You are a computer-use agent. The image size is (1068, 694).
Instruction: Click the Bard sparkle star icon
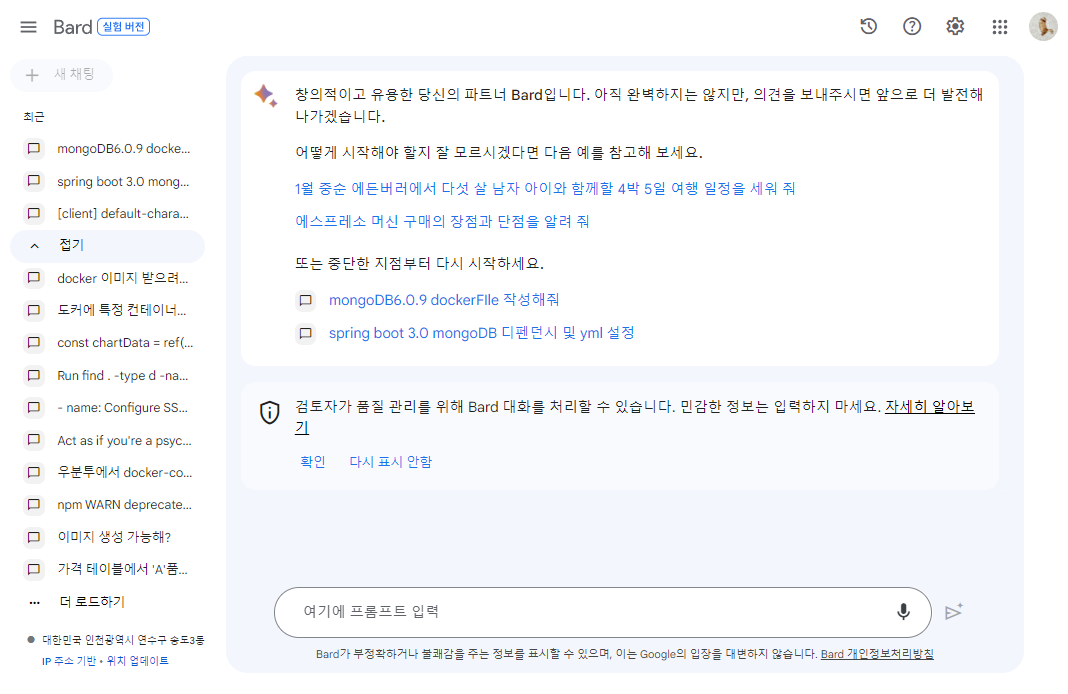pos(266,95)
